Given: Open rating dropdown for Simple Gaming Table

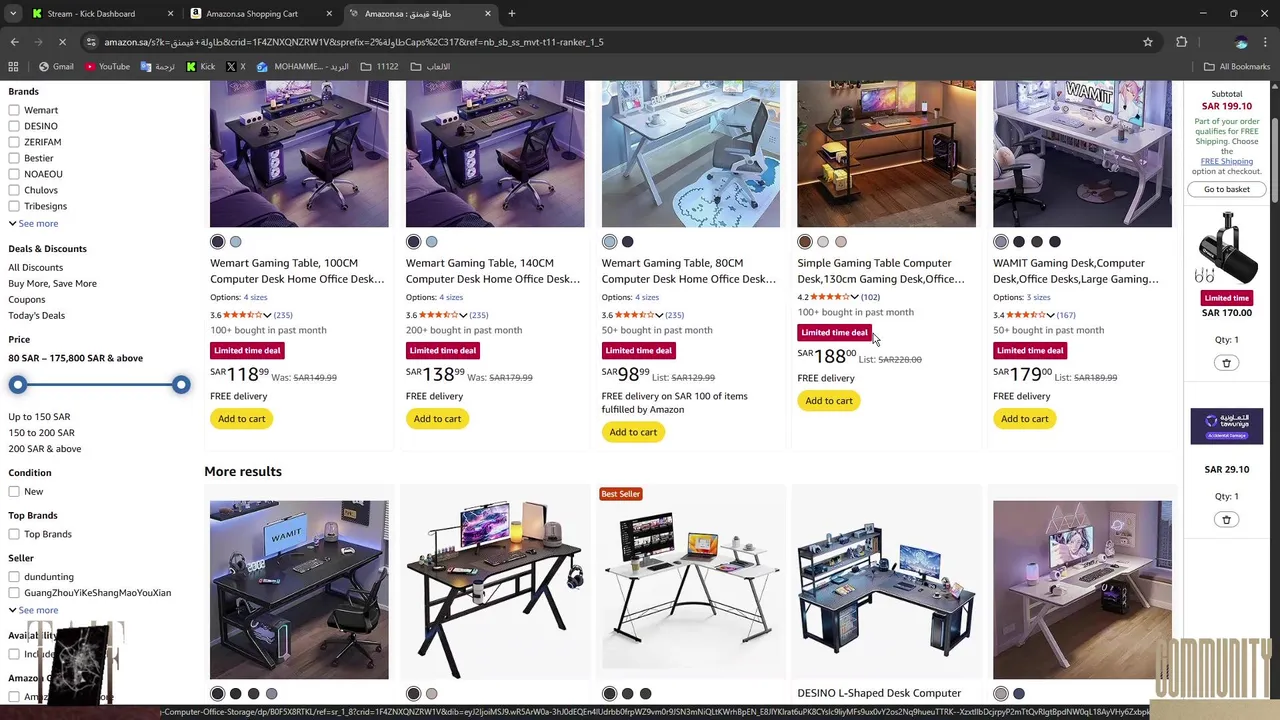Looking at the screenshot, I should point(854,297).
